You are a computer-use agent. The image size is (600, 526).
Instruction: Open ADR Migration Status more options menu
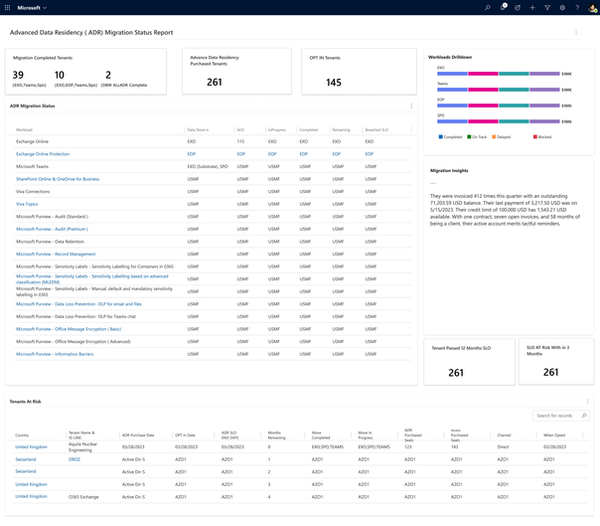[411, 106]
